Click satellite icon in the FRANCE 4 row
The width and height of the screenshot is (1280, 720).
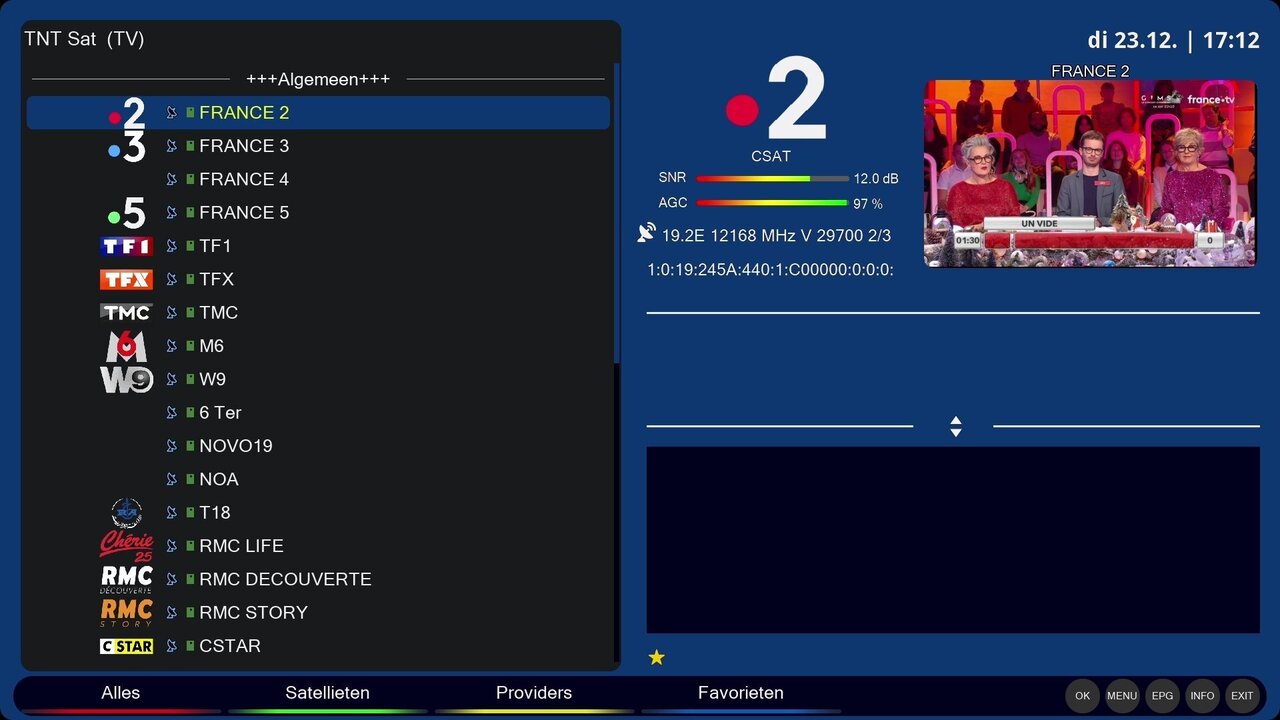click(x=172, y=179)
